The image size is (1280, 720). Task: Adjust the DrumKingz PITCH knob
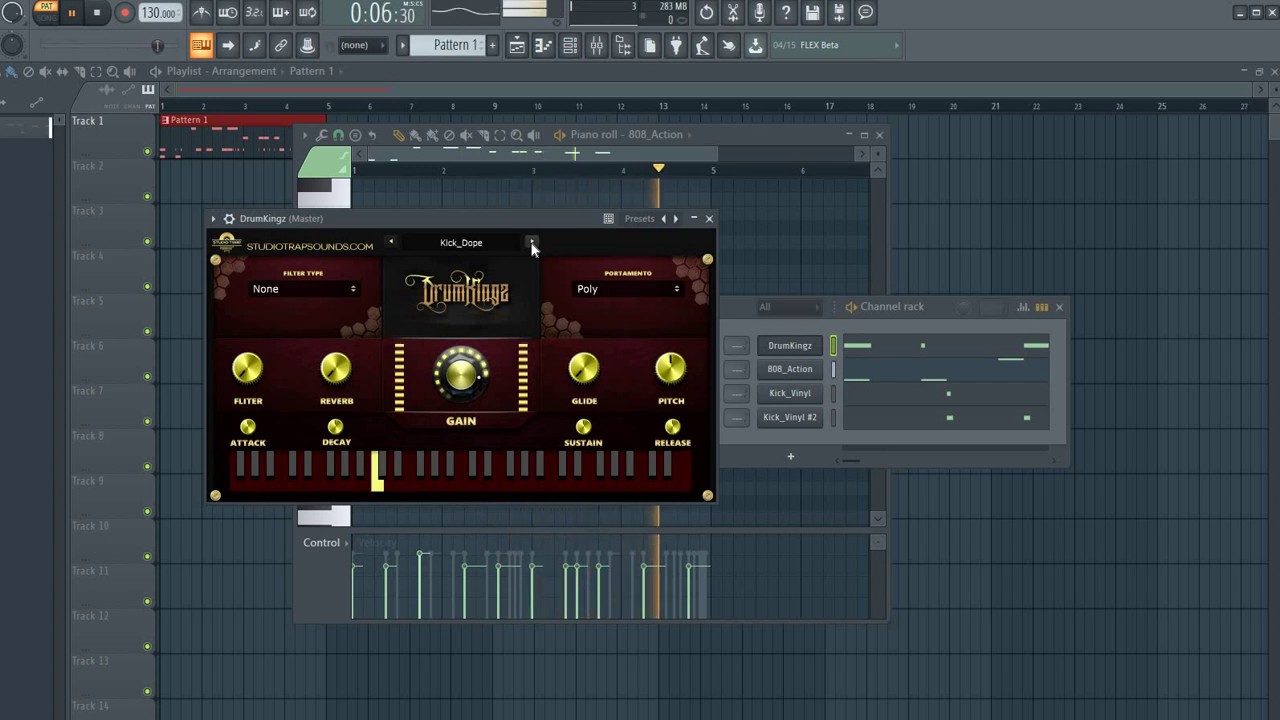pyautogui.click(x=670, y=369)
